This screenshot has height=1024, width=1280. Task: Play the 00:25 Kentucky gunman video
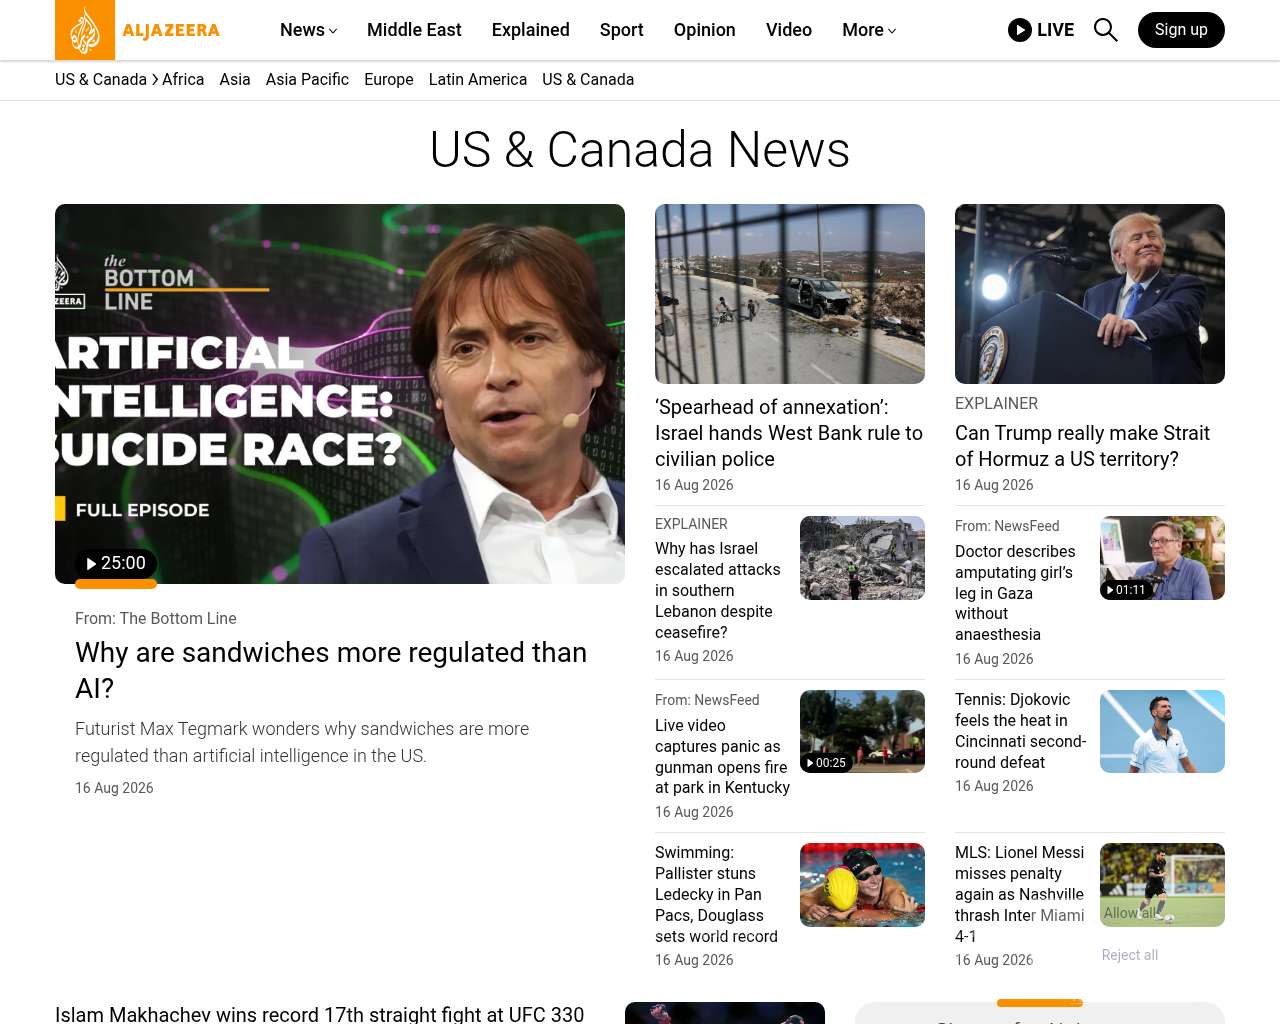pyautogui.click(x=826, y=763)
